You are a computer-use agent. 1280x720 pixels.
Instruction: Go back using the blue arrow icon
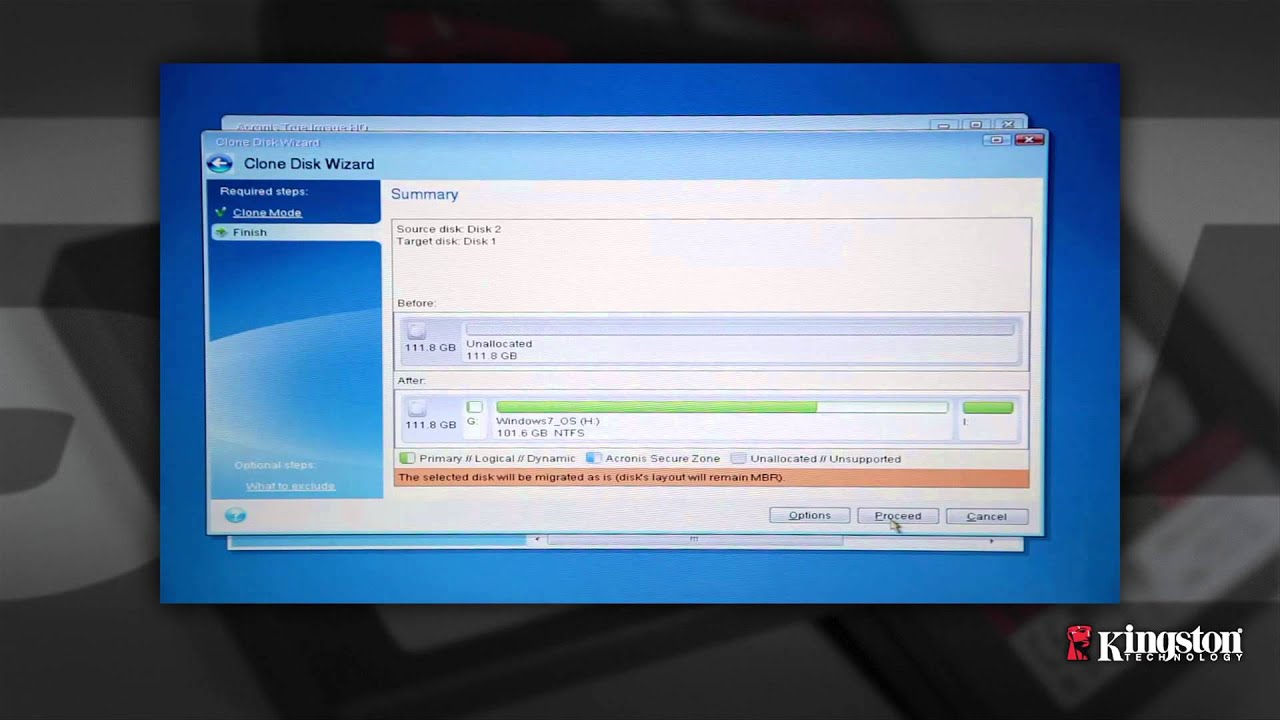[220, 164]
